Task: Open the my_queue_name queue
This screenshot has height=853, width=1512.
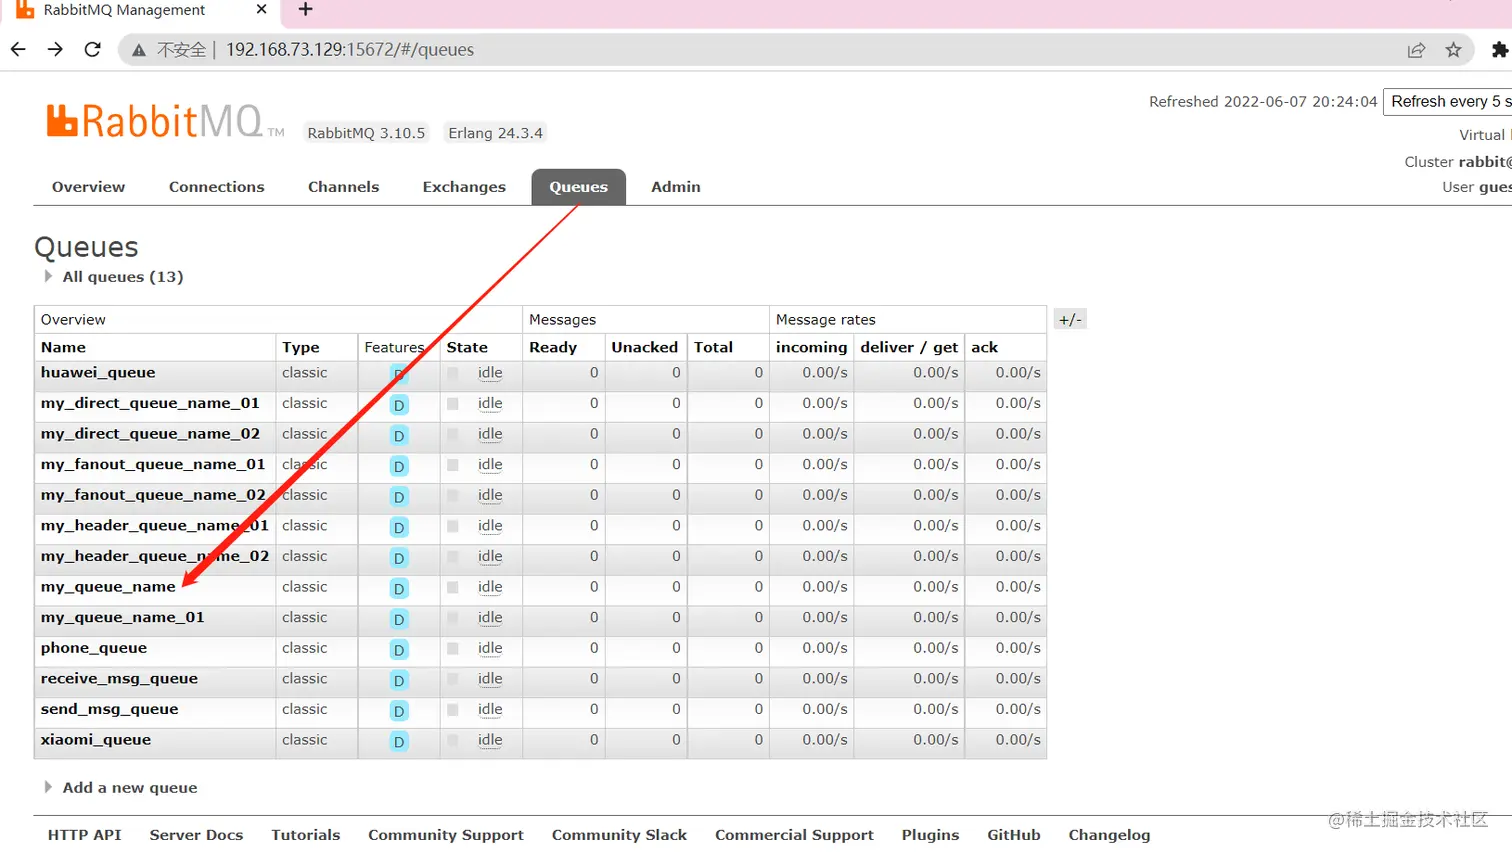Action: 108,587
